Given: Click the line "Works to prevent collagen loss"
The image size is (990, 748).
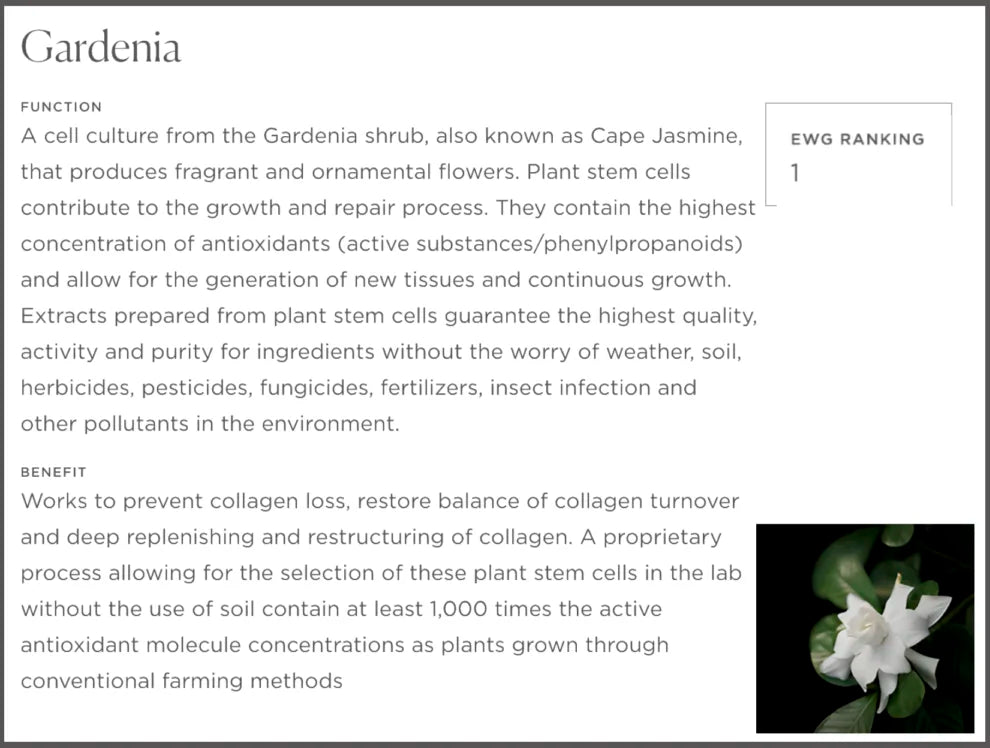Looking at the screenshot, I should pos(380,500).
